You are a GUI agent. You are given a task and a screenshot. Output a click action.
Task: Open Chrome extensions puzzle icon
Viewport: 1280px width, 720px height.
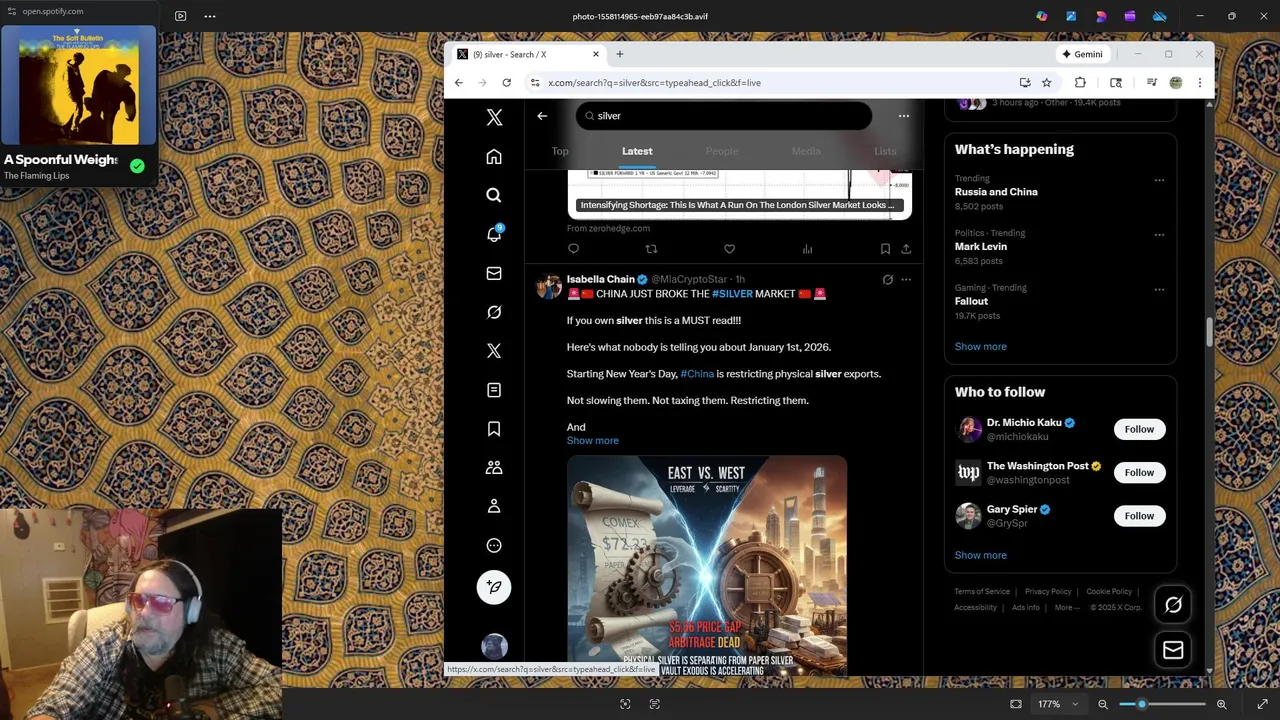(1080, 83)
